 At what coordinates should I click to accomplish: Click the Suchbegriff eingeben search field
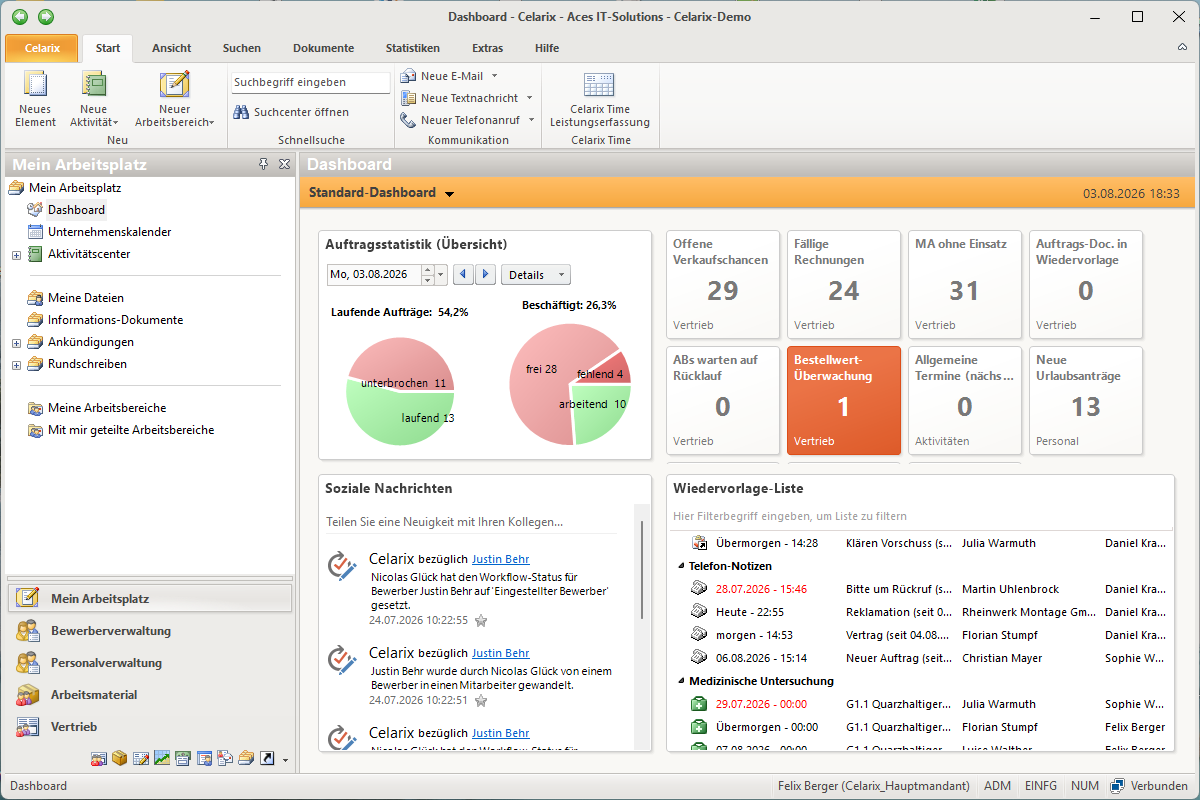(x=310, y=83)
